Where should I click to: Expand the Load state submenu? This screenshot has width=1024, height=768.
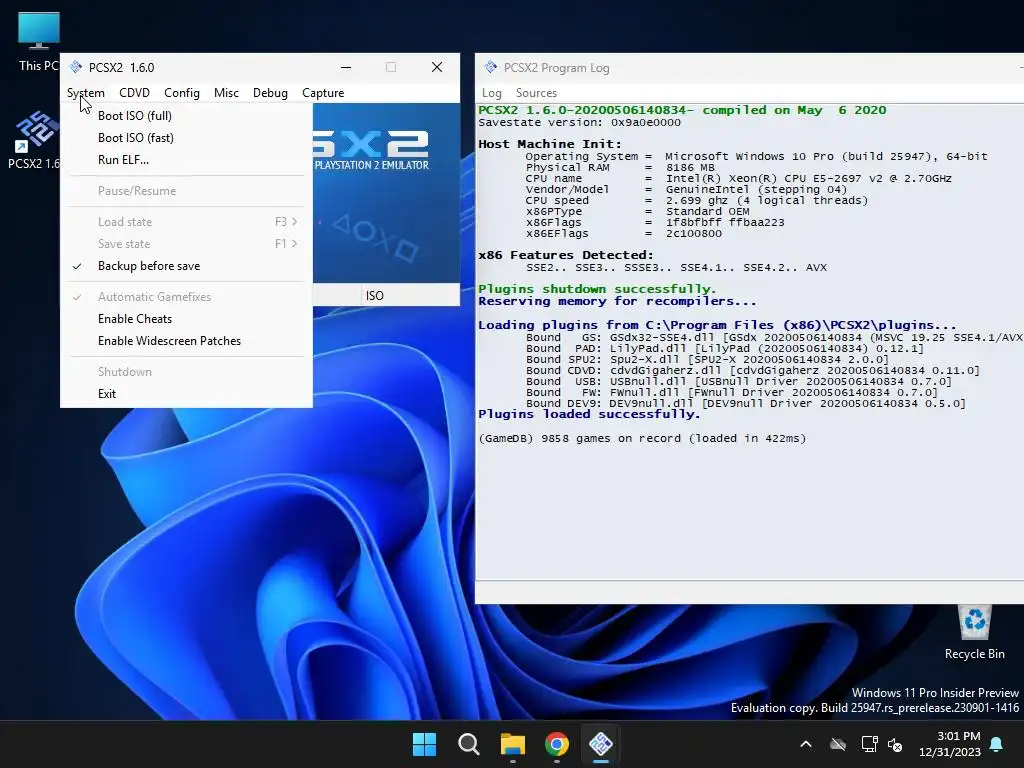coord(186,222)
